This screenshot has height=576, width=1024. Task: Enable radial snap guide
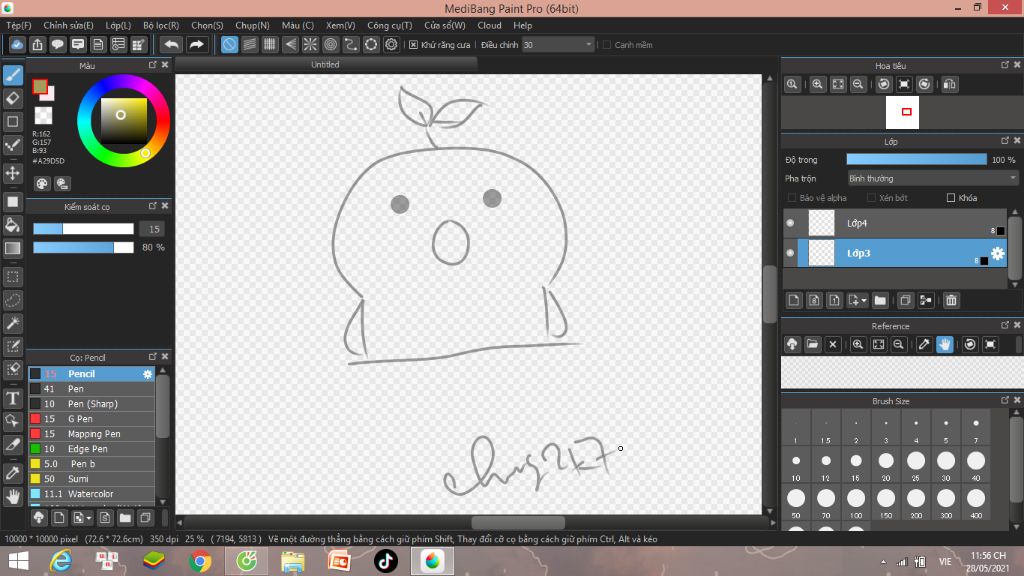coord(310,44)
